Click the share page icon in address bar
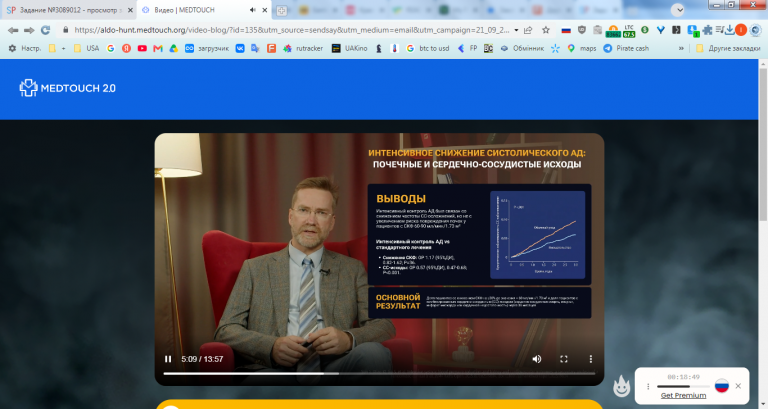Screen dimensions: 768x409 (x=528, y=30)
